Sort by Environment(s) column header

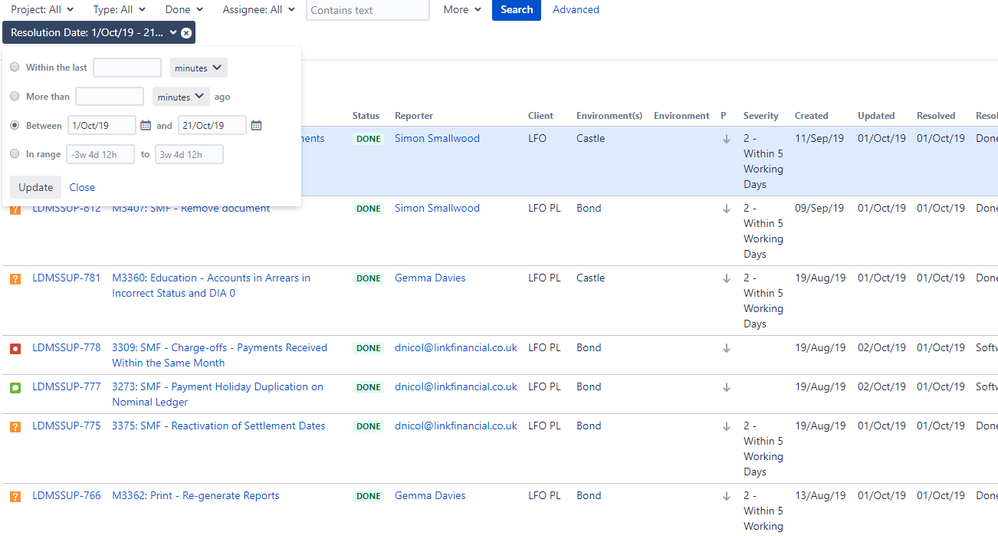(x=609, y=116)
